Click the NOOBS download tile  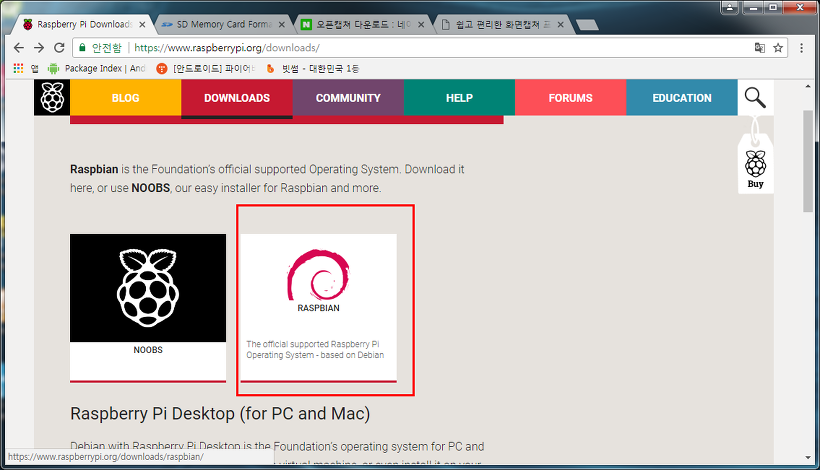[148, 308]
